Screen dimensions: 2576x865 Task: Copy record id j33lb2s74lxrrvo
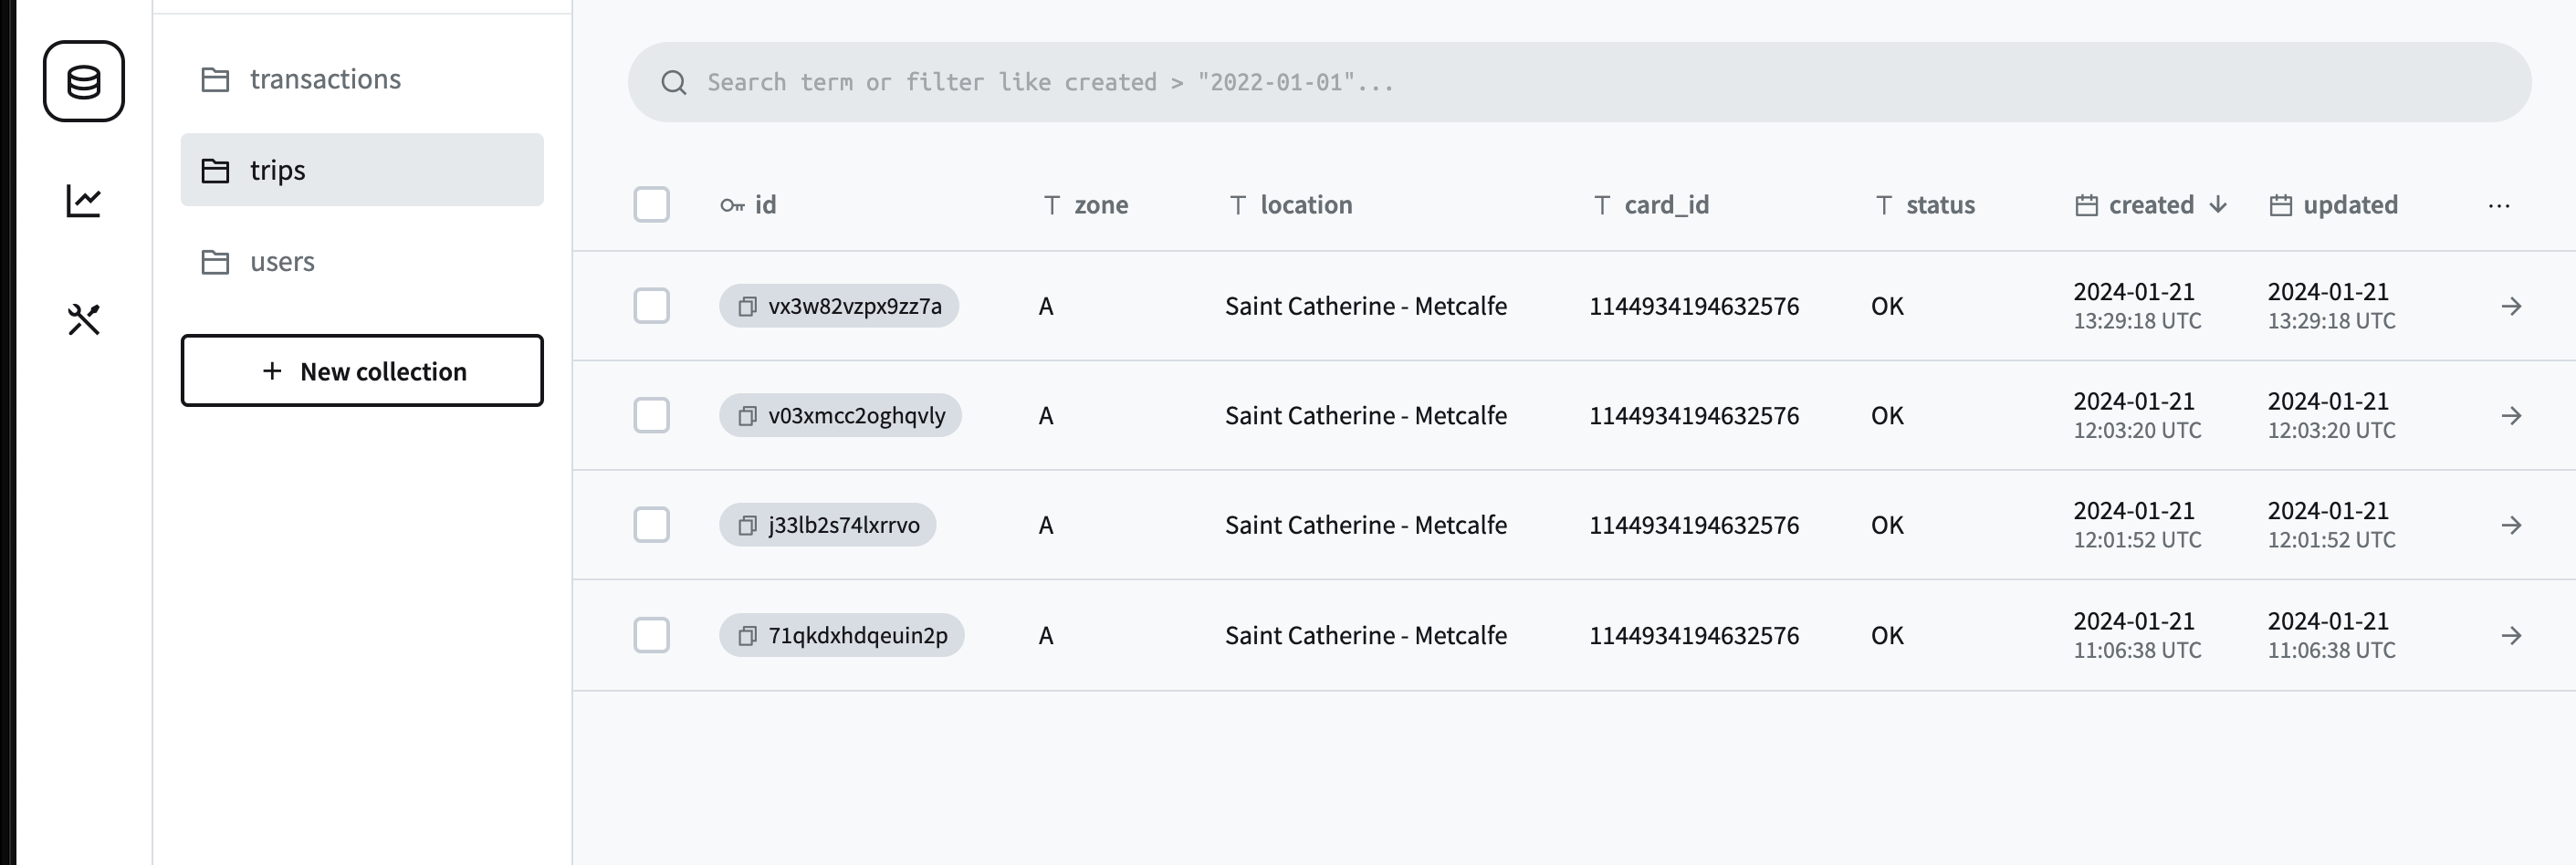(747, 526)
